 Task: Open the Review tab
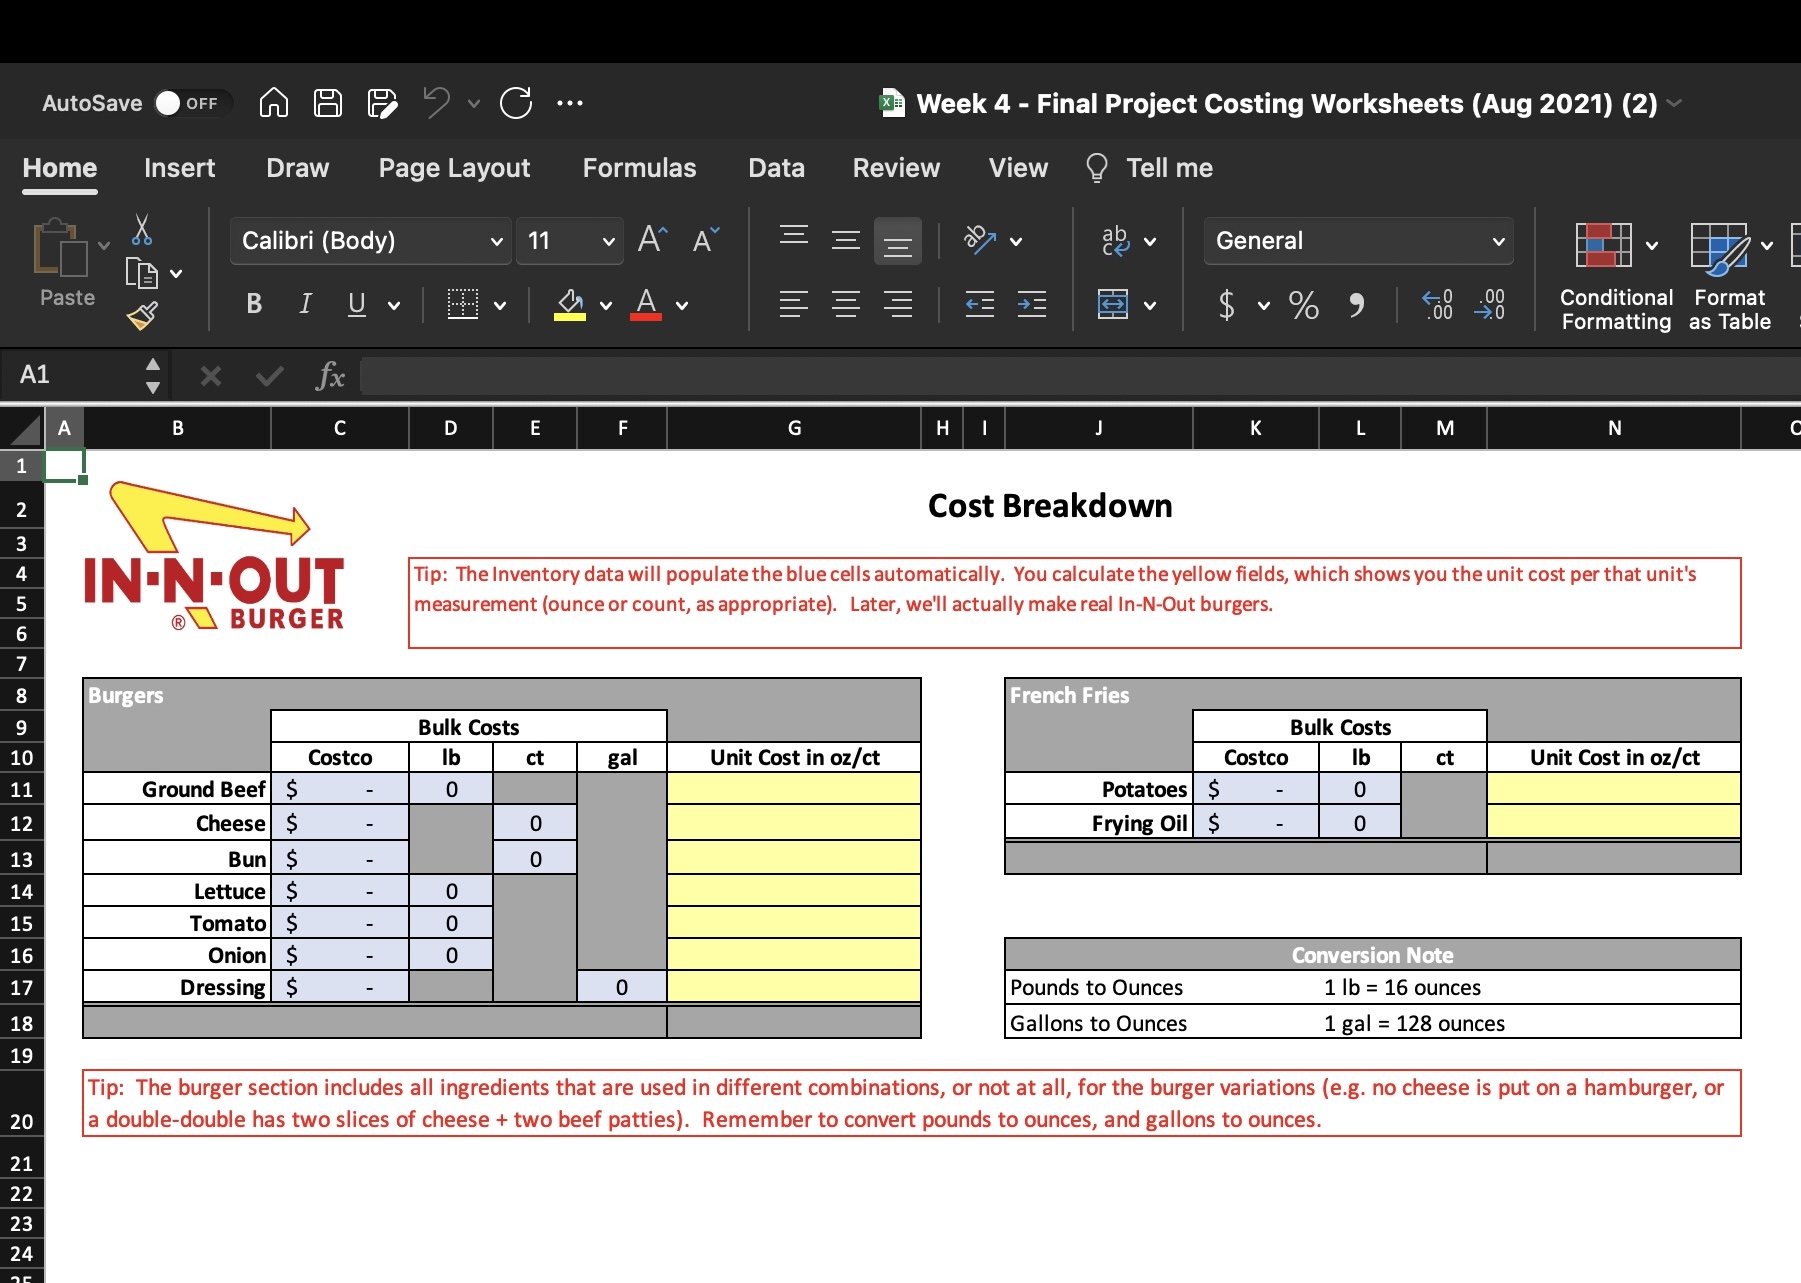pyautogui.click(x=896, y=168)
